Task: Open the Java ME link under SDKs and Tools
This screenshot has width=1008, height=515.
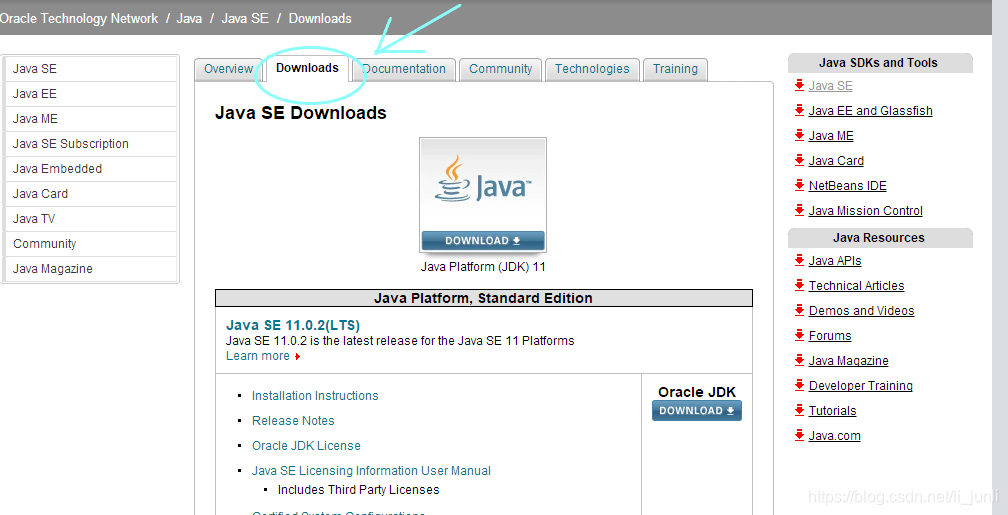Action: (x=831, y=136)
